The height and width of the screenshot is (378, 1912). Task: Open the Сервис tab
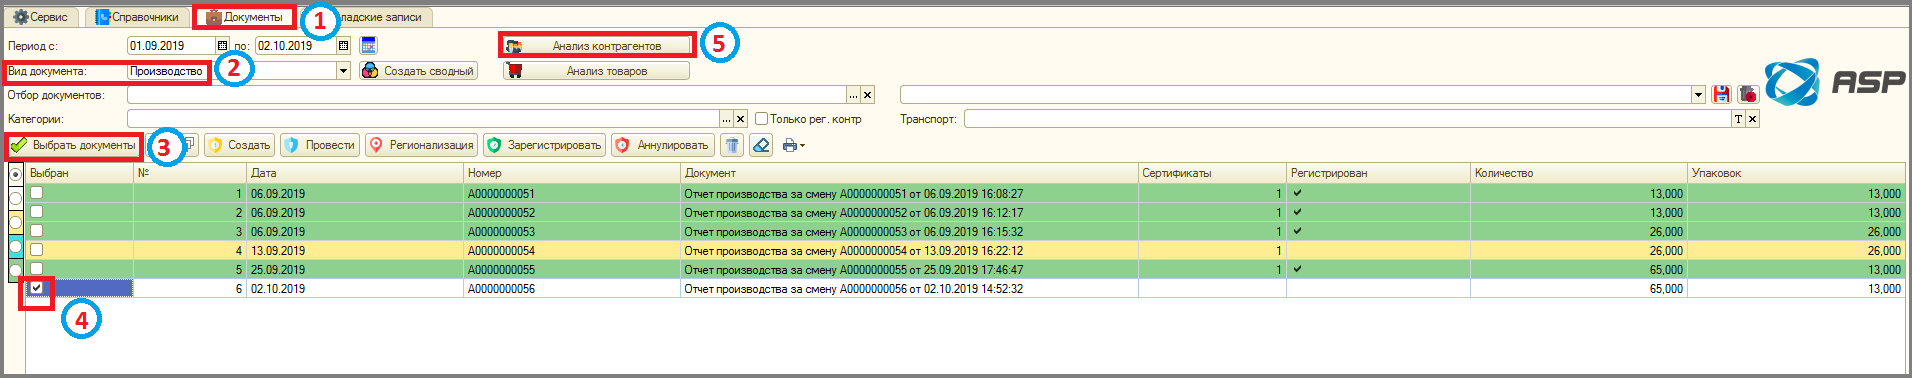pos(41,17)
